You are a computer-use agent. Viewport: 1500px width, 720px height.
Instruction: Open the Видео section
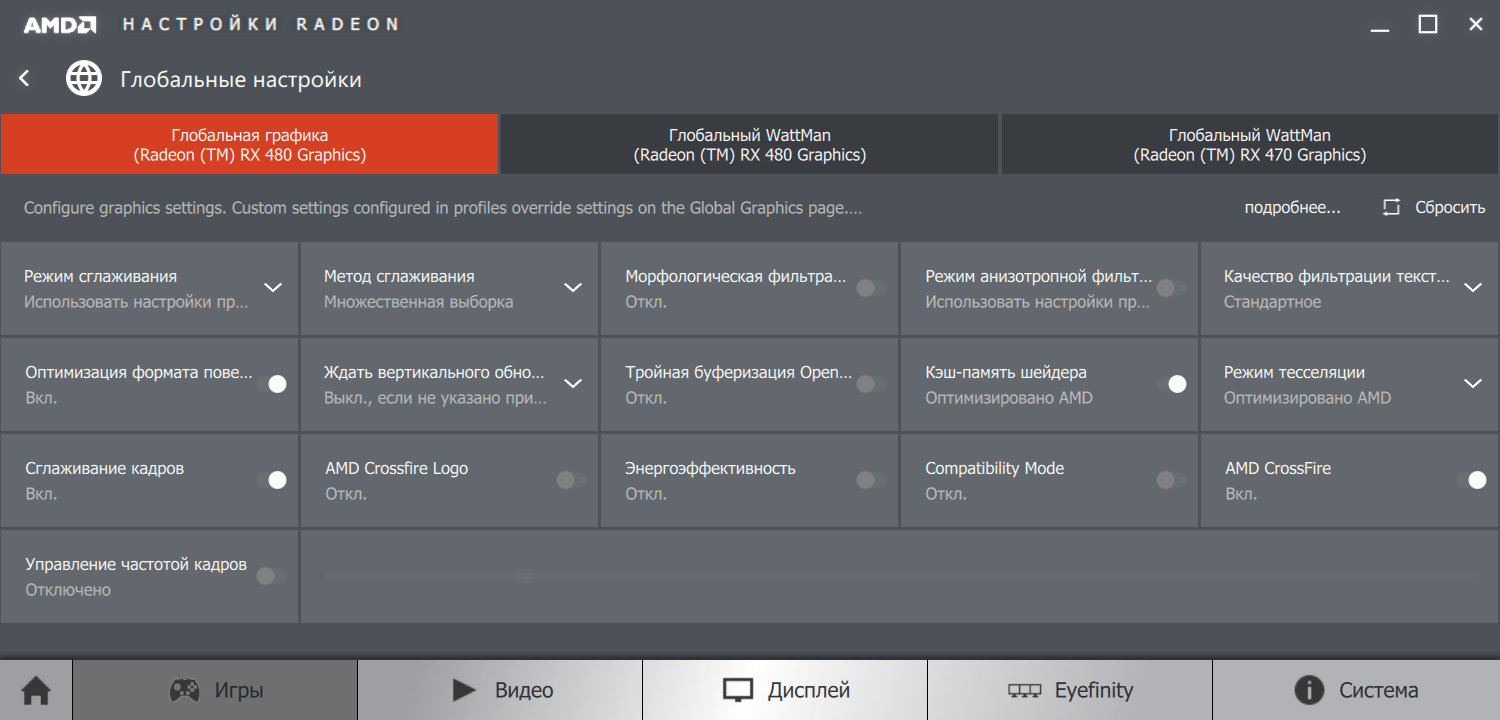[x=500, y=690]
